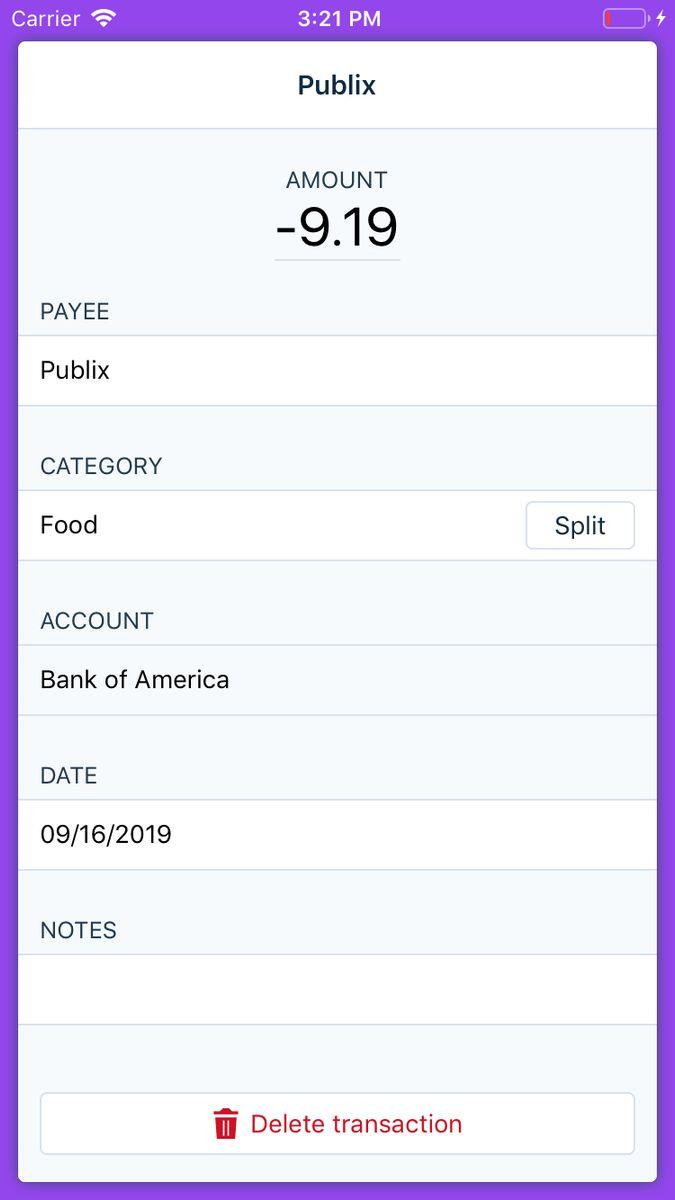This screenshot has height=1200, width=675.
Task: Tap the Publix title header
Action: [x=337, y=86]
